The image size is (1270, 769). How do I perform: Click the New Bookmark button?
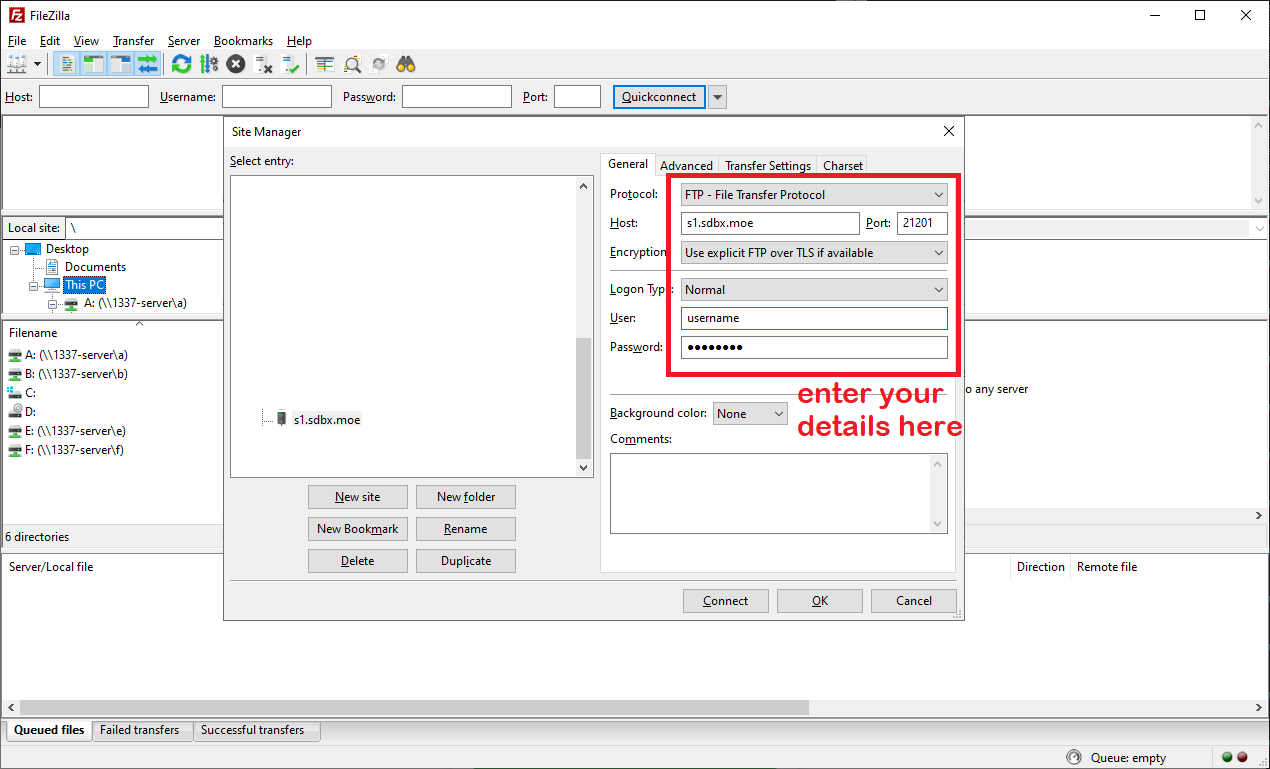coord(358,529)
